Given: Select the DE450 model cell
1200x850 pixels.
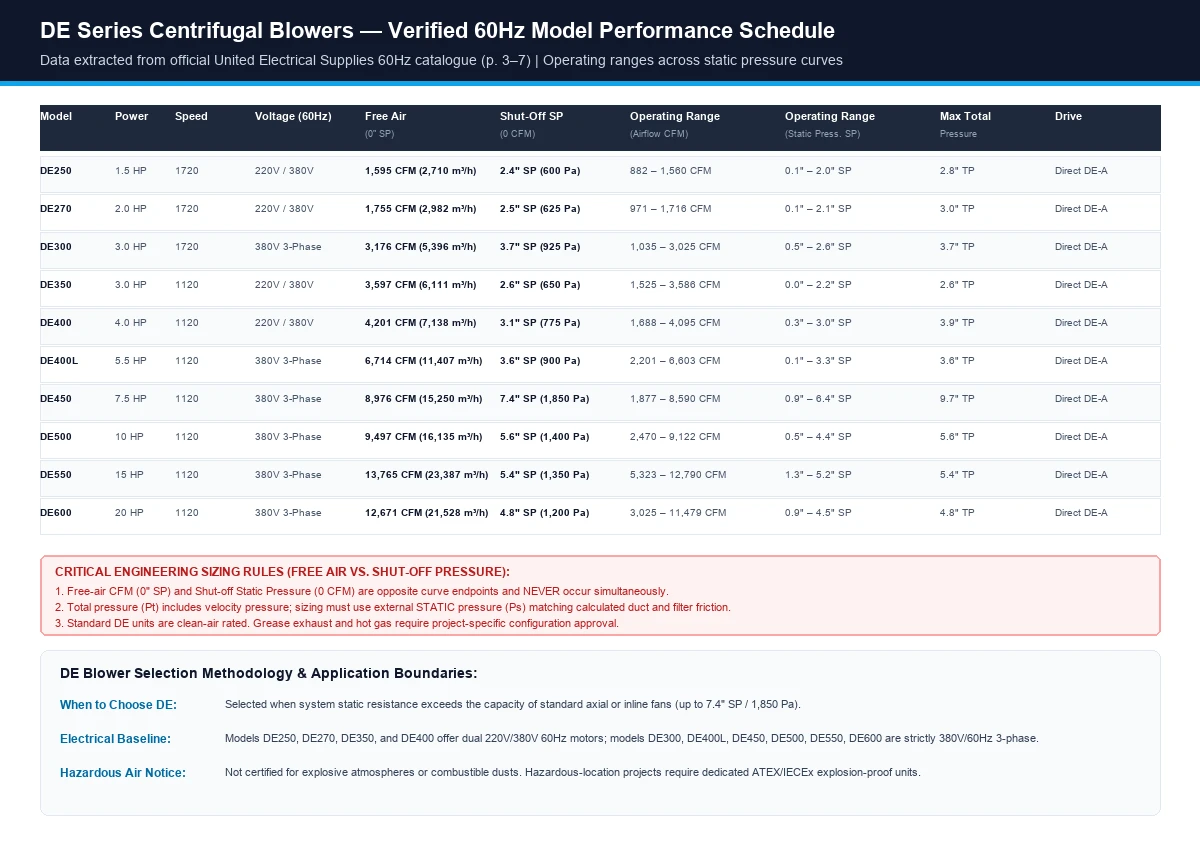Looking at the screenshot, I should [x=56, y=399].
